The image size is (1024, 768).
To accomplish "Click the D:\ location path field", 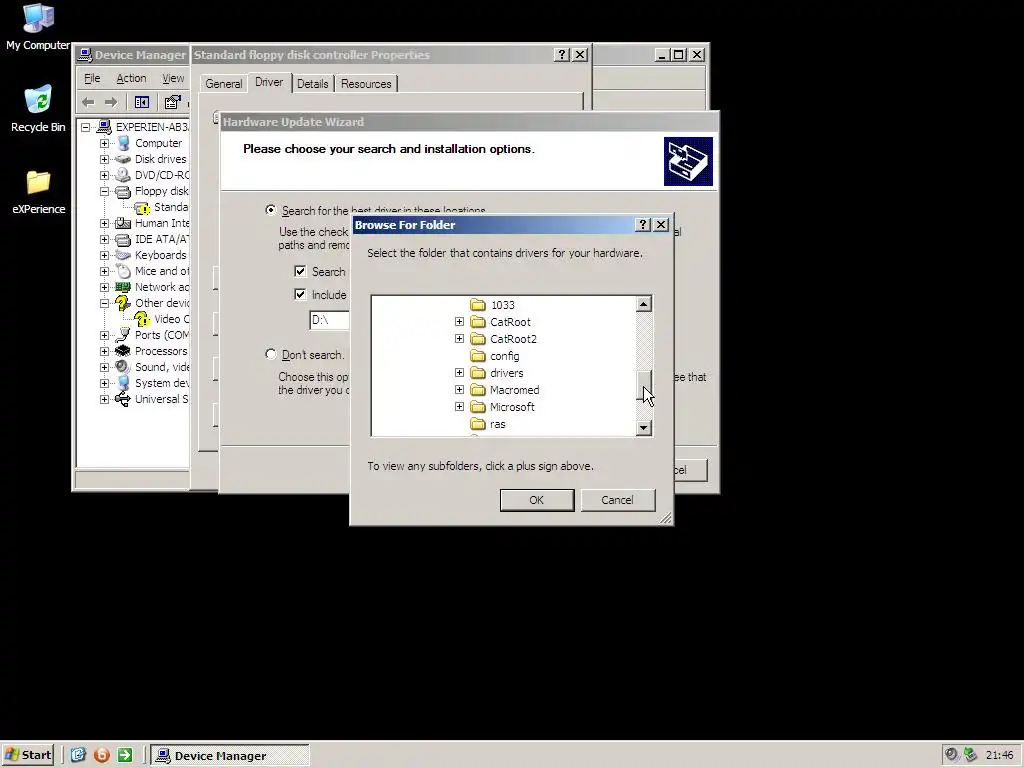I will click(x=330, y=320).
